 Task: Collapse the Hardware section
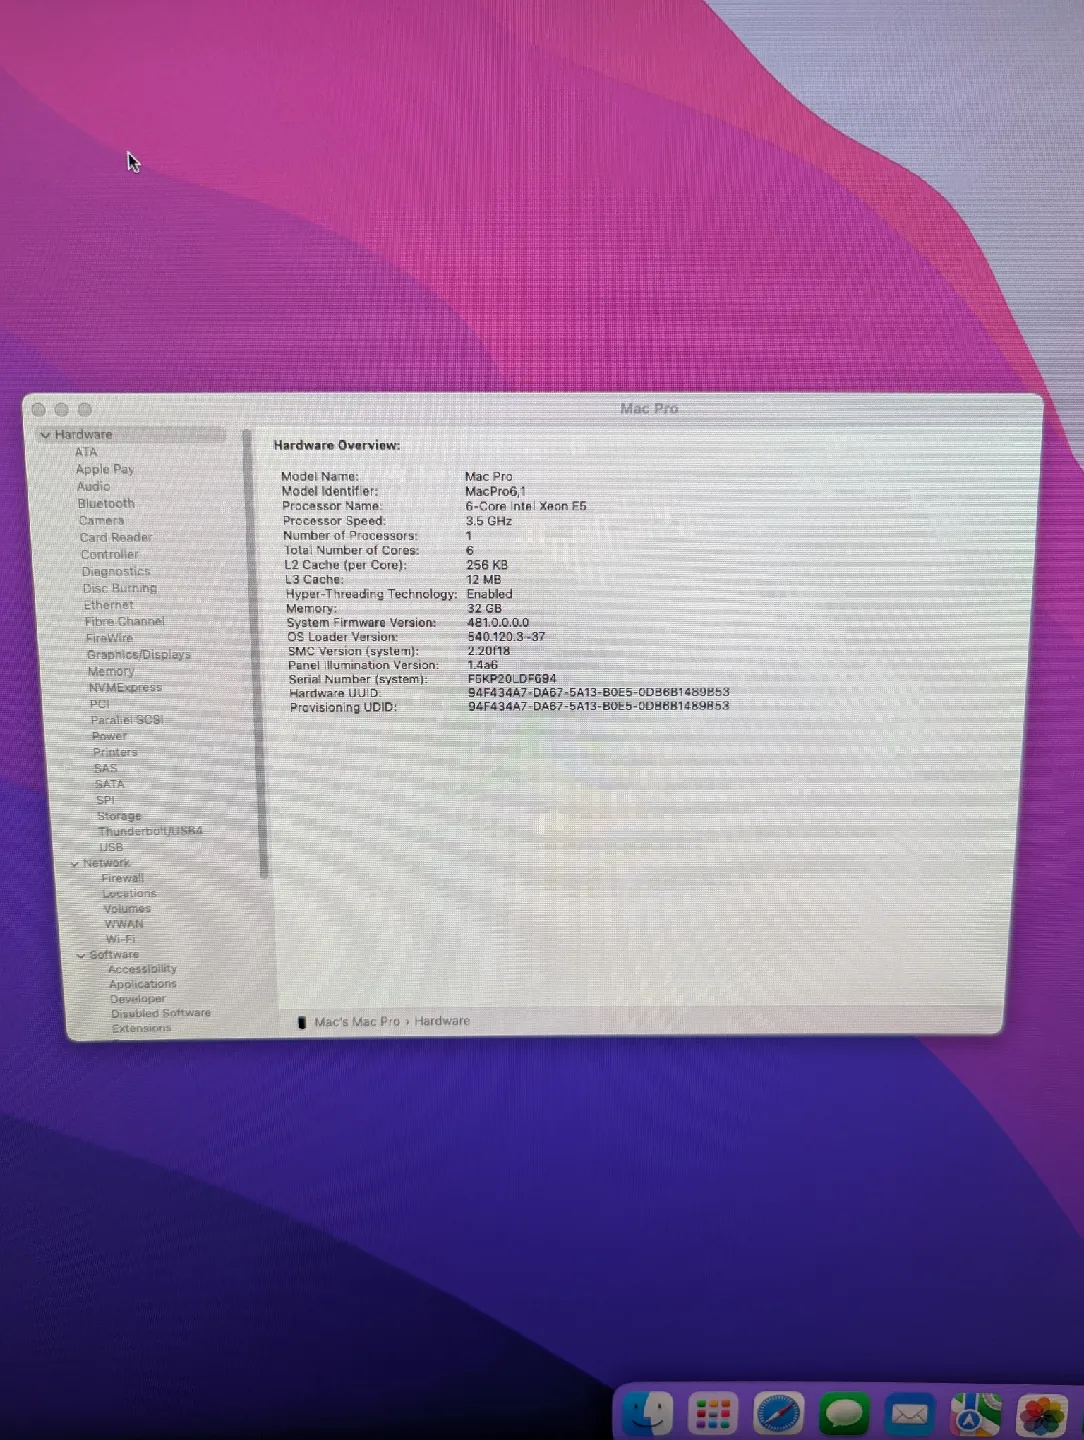pyautogui.click(x=46, y=434)
